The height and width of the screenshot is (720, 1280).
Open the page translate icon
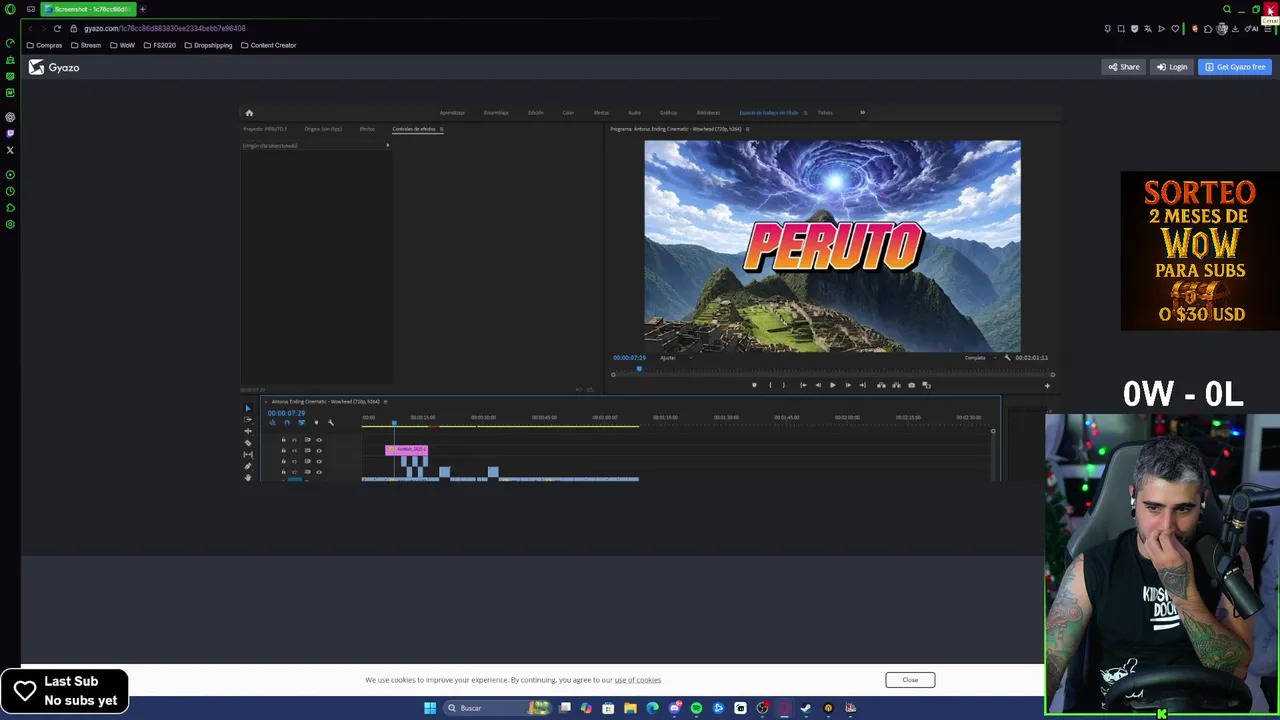[1148, 28]
